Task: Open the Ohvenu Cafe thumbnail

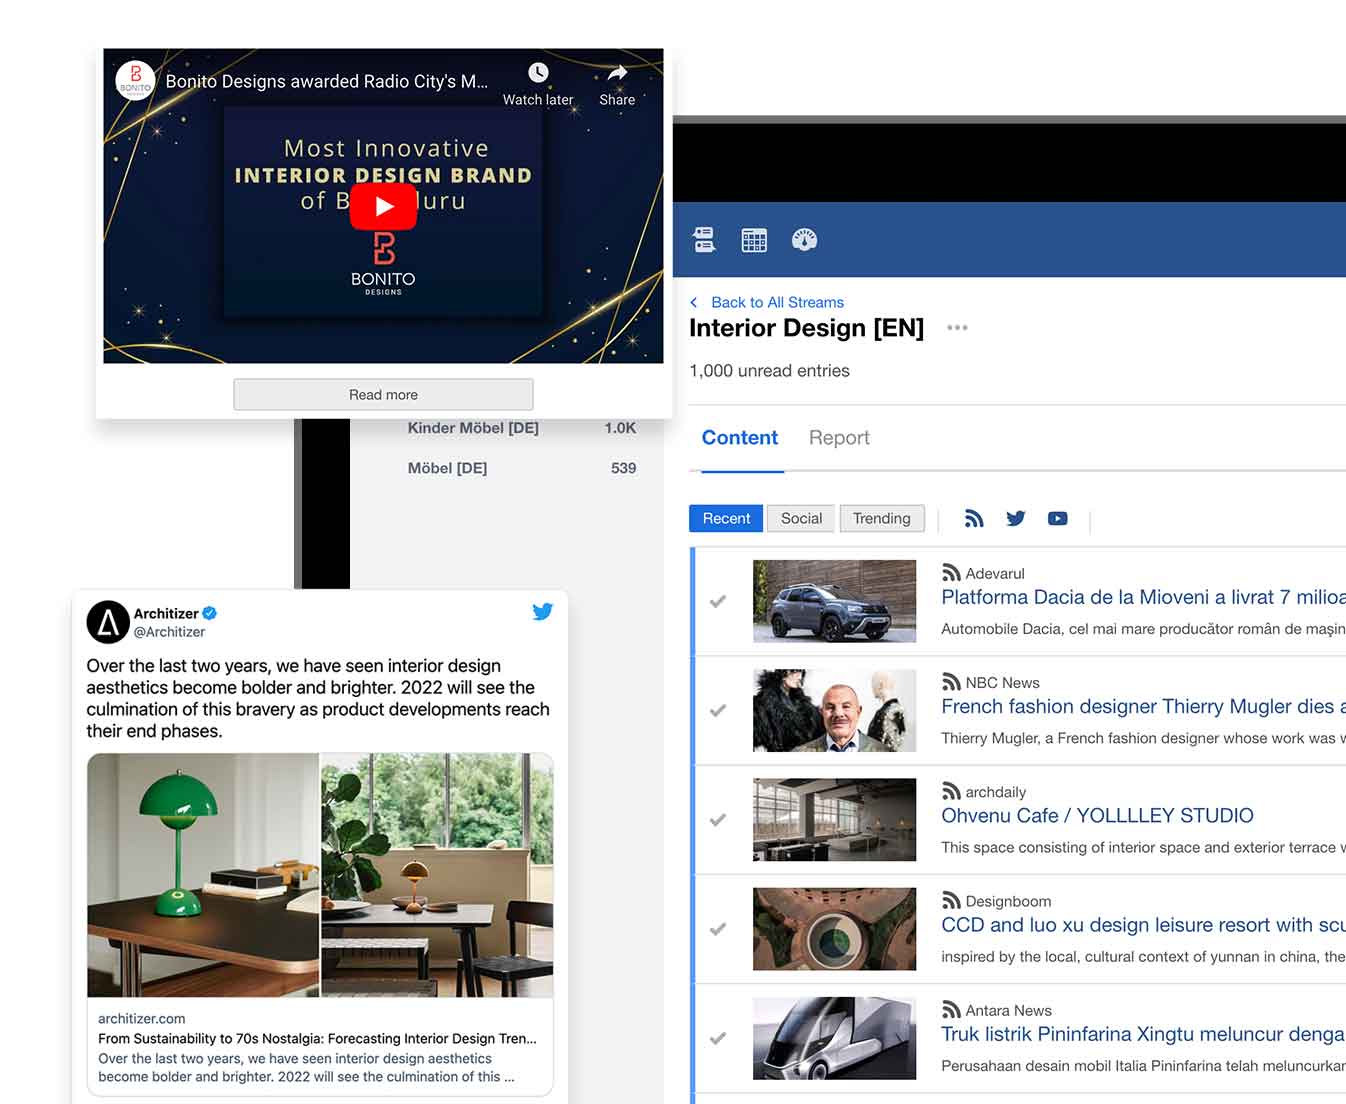Action: coord(834,819)
